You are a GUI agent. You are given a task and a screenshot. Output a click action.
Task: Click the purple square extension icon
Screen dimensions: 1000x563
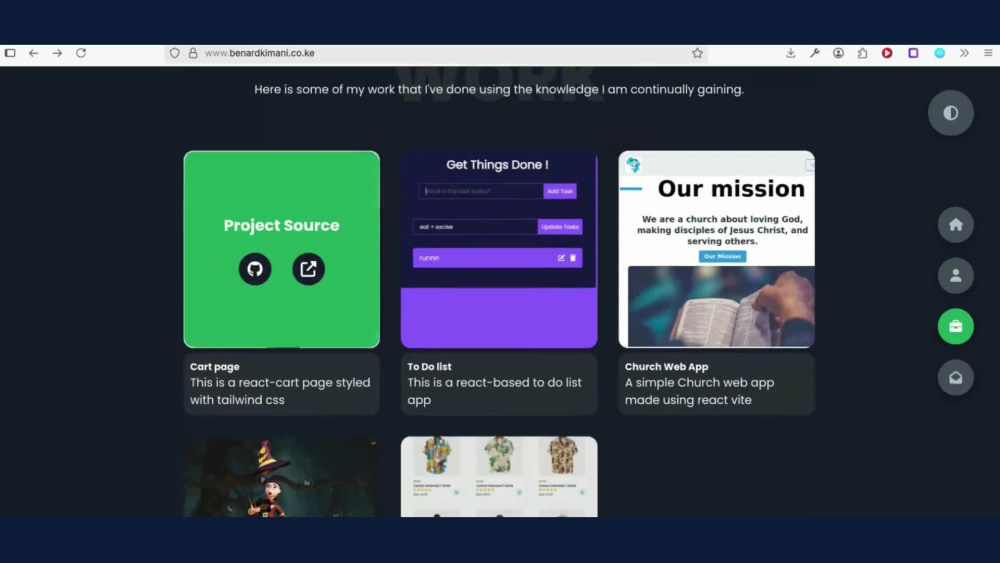coord(913,53)
